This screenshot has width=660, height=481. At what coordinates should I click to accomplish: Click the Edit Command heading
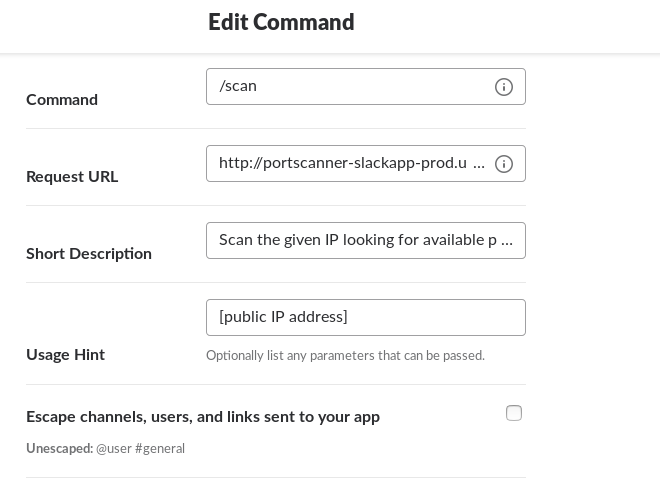tap(281, 22)
